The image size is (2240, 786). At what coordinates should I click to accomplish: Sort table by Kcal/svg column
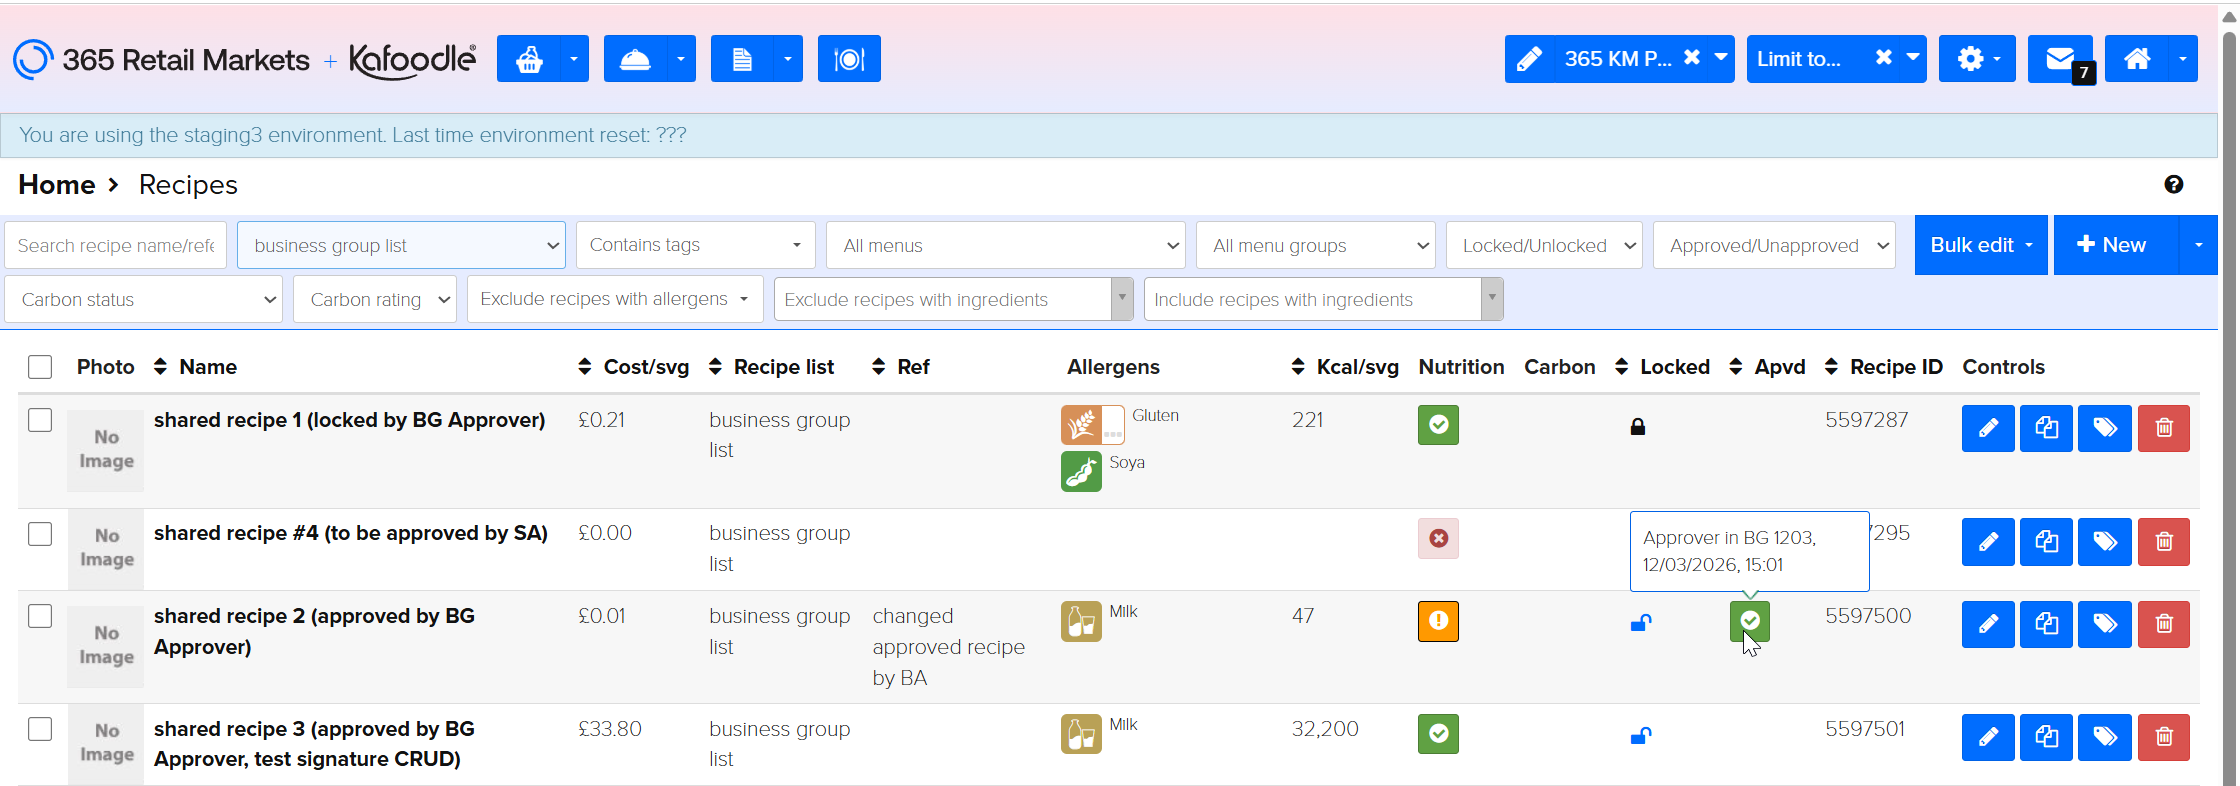point(1345,367)
